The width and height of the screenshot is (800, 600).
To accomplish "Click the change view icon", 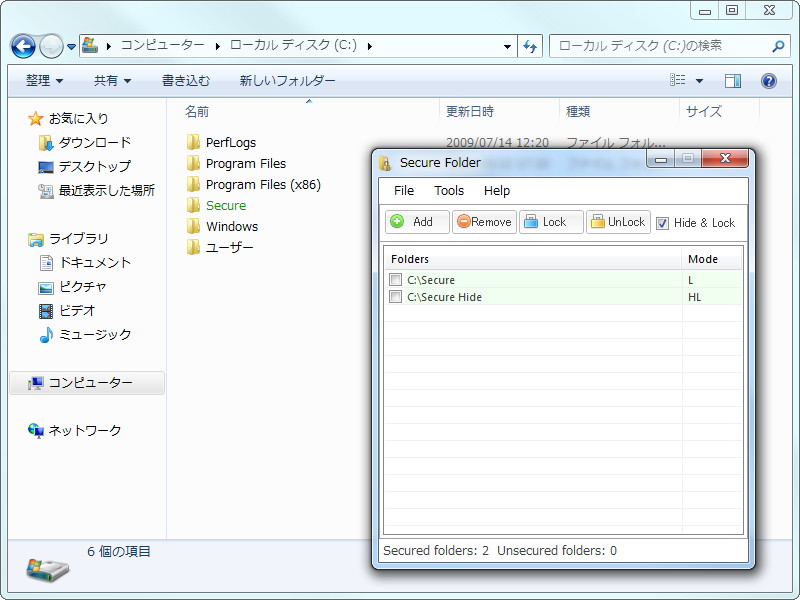I will tap(678, 80).
